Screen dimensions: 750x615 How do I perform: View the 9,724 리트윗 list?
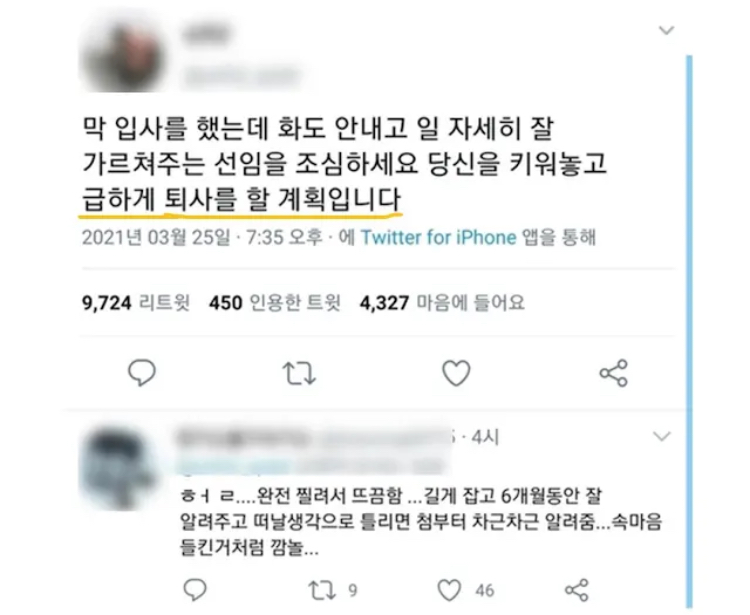coord(136,303)
